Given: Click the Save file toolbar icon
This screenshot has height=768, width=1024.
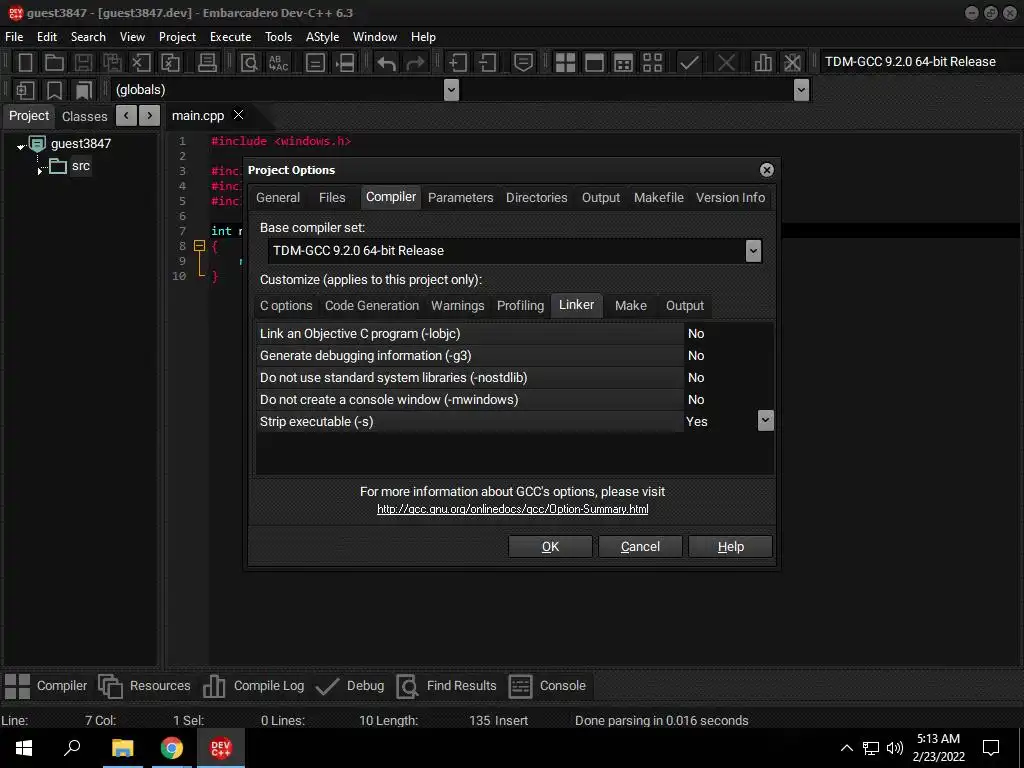Looking at the screenshot, I should 83,63.
